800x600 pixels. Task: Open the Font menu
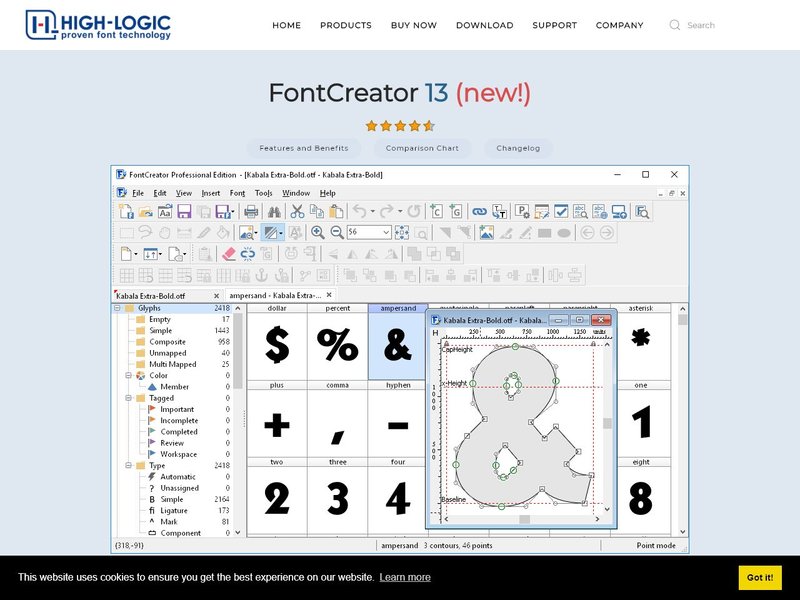point(237,193)
